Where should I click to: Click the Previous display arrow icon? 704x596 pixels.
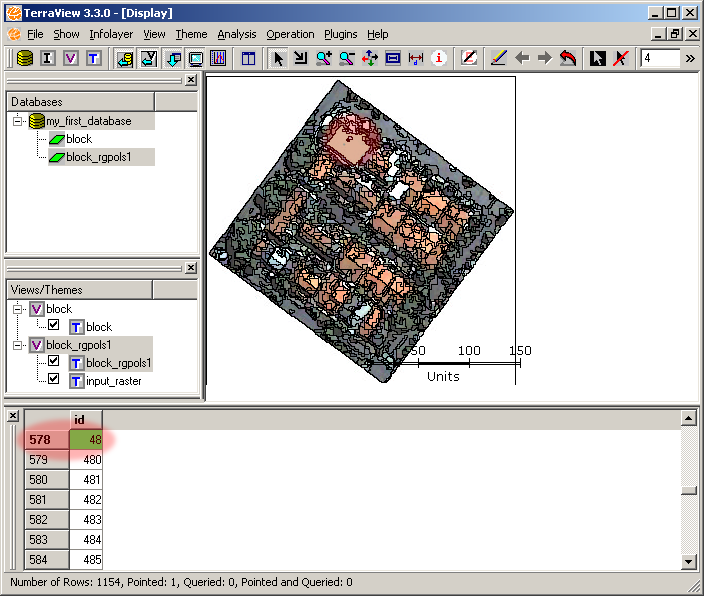tap(522, 58)
